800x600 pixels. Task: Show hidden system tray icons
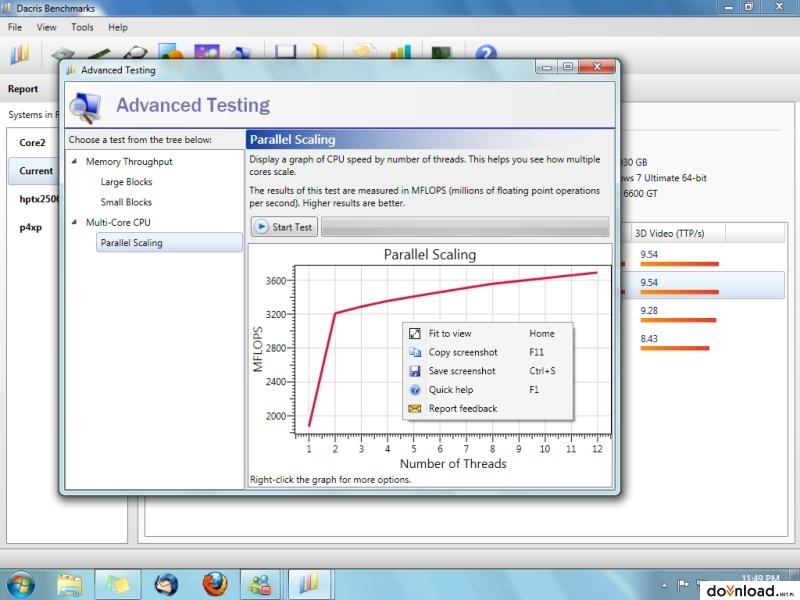click(x=664, y=585)
